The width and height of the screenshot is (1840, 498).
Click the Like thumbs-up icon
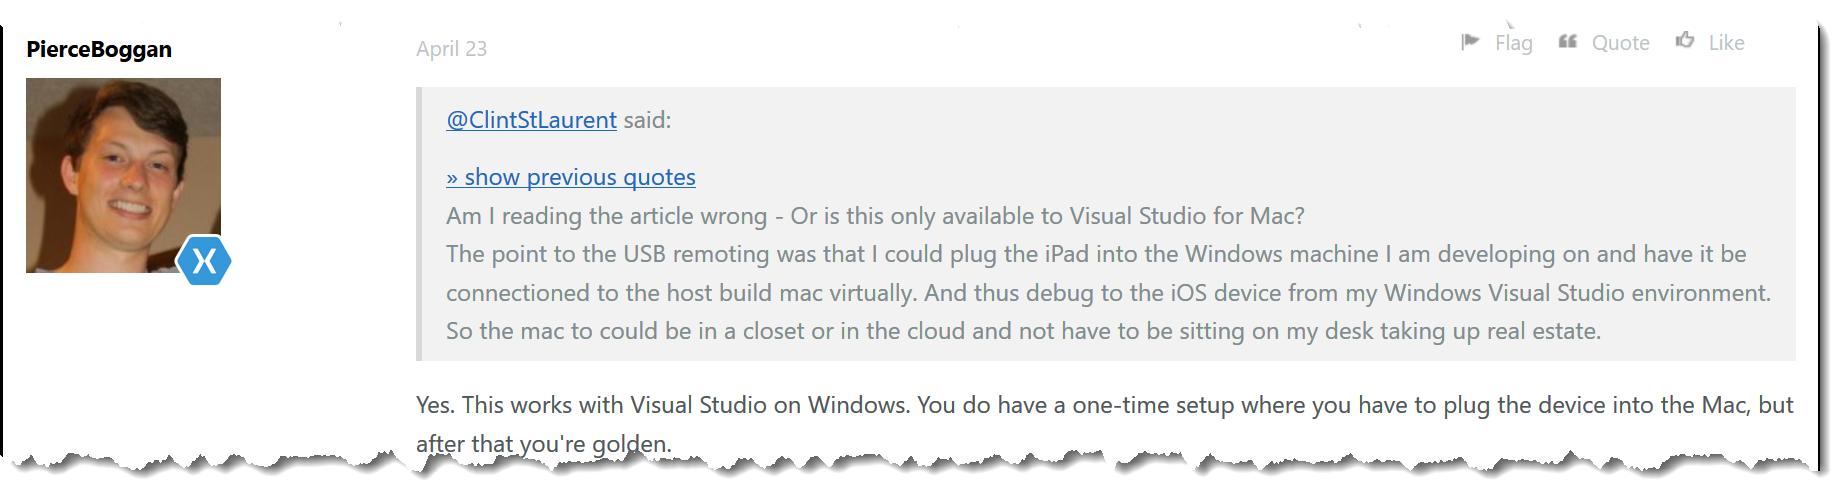(1685, 40)
